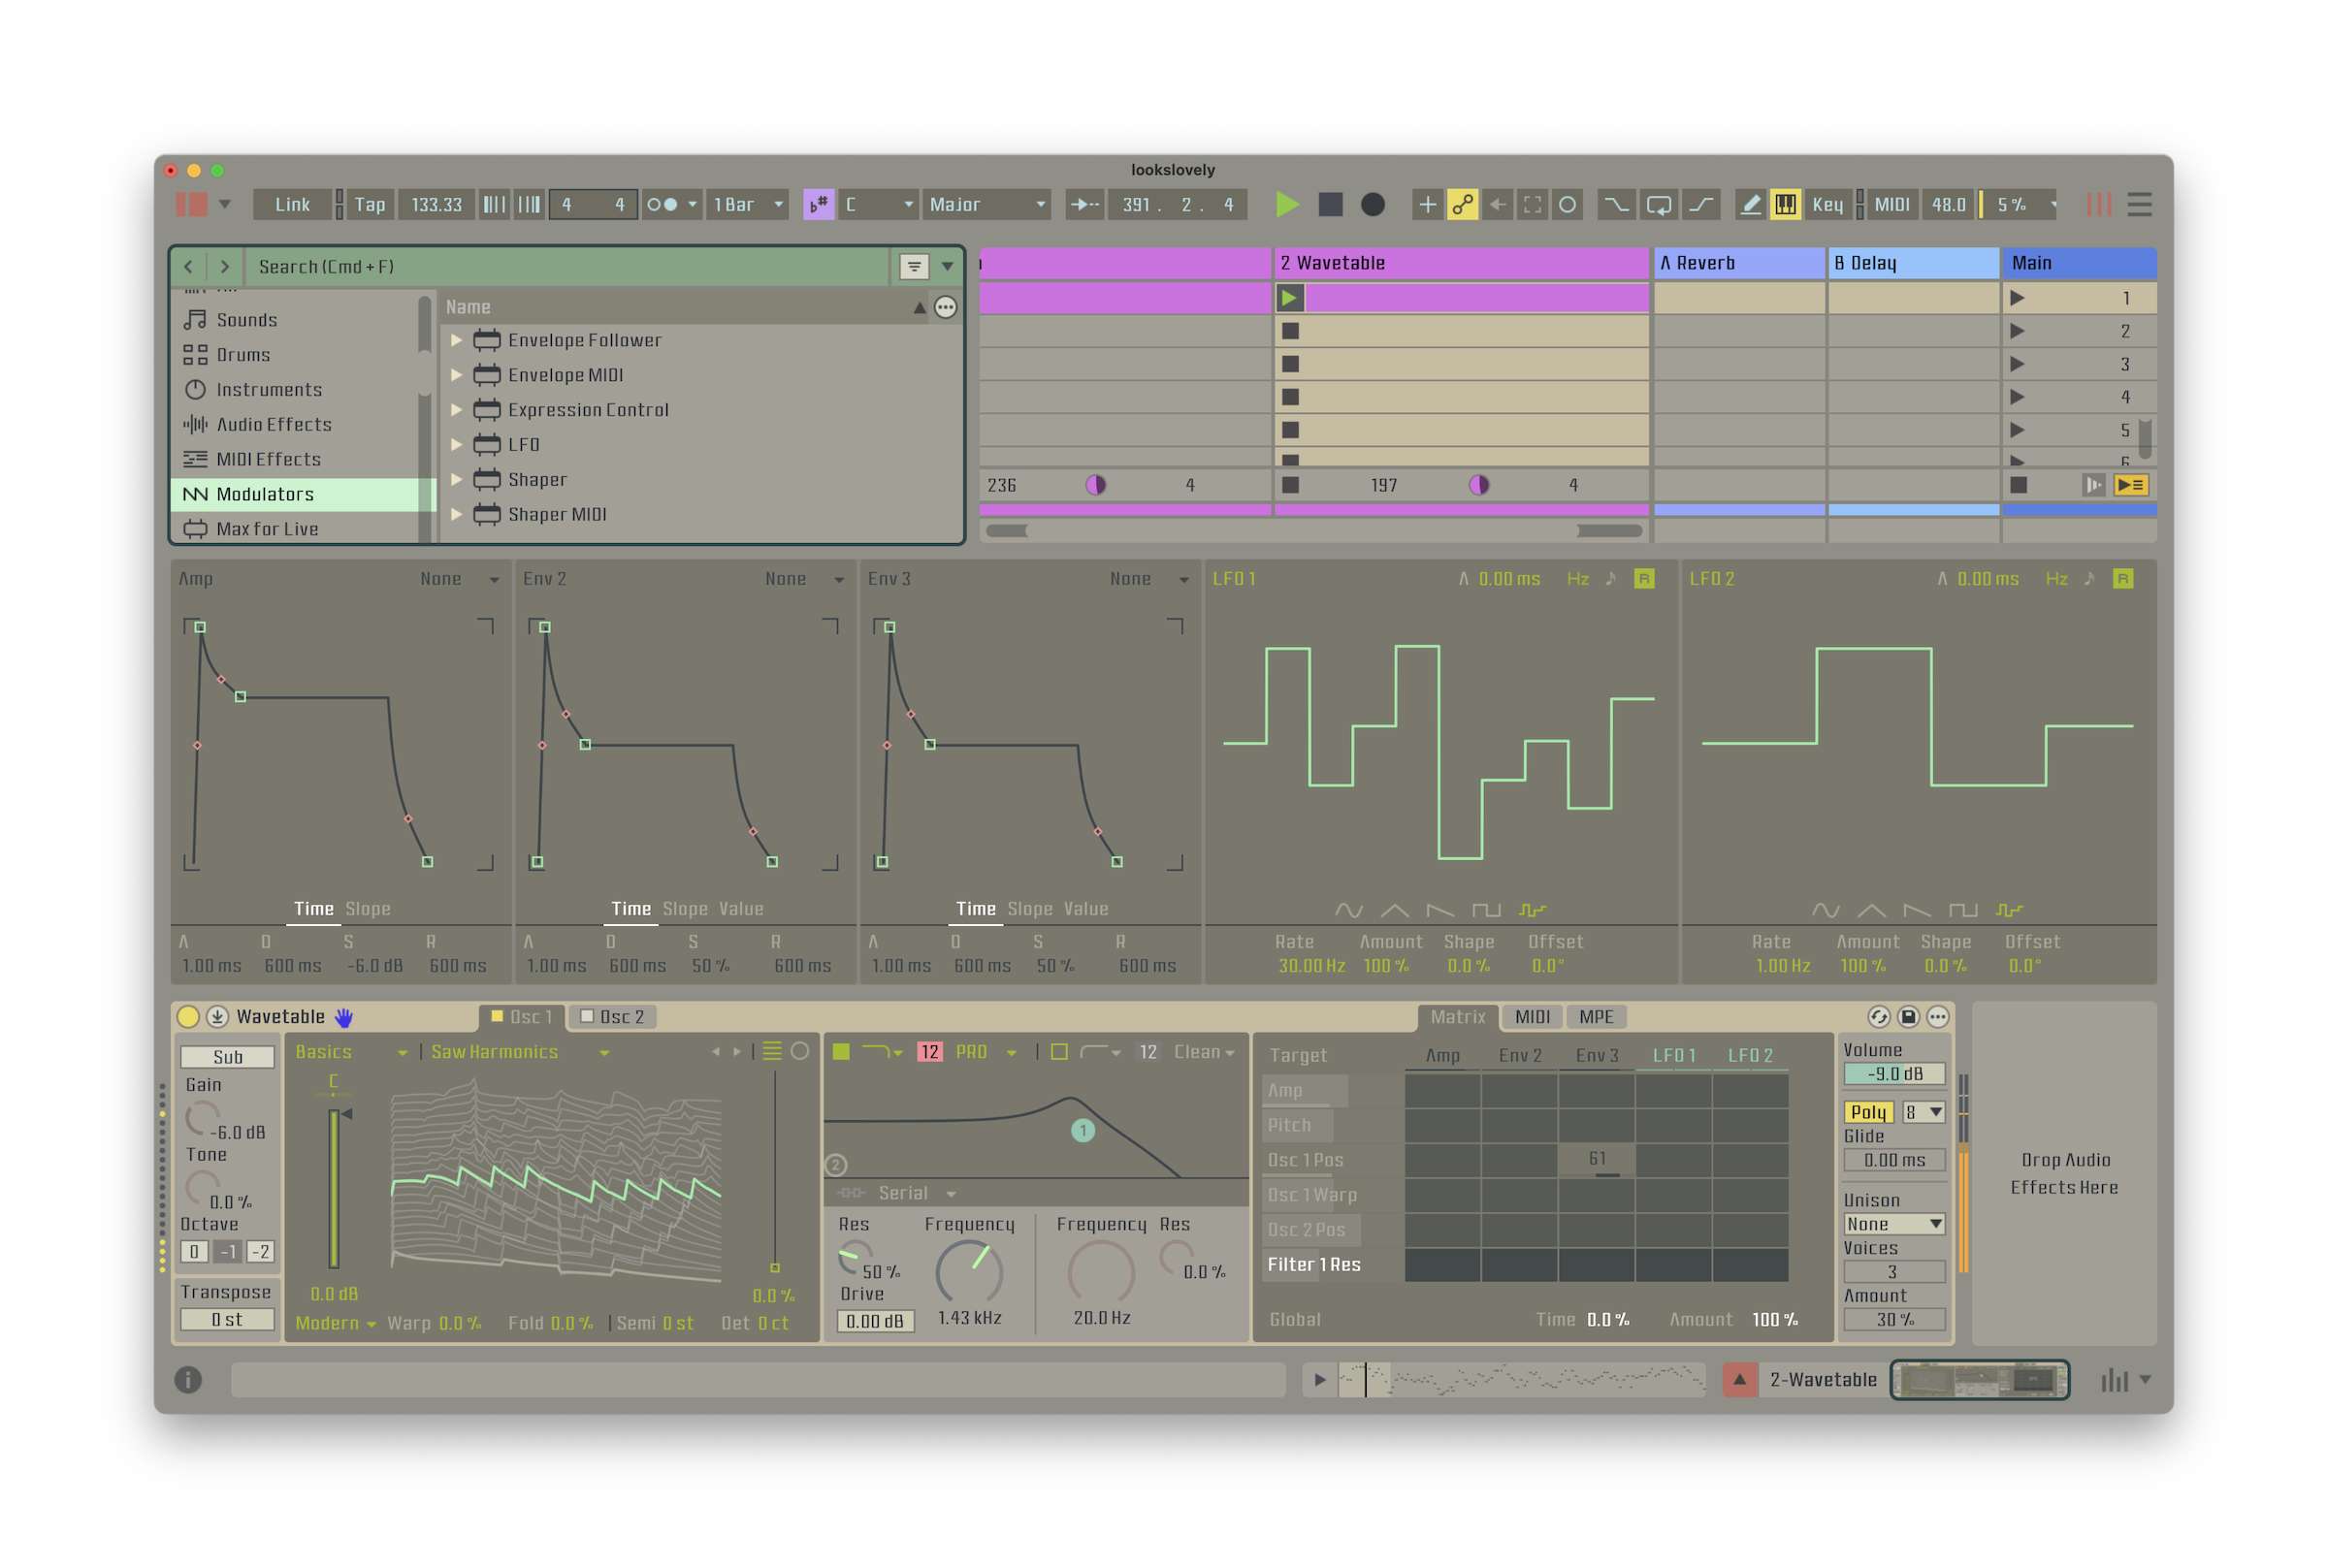Click the Link button
This screenshot has height=1568, width=2328.
tap(292, 204)
